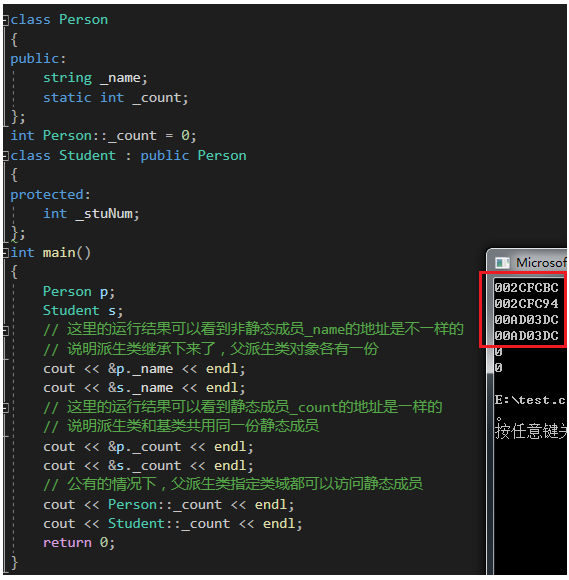The height and width of the screenshot is (580, 569).
Task: Click the 'int _stuNum;' member line
Action: (91, 214)
